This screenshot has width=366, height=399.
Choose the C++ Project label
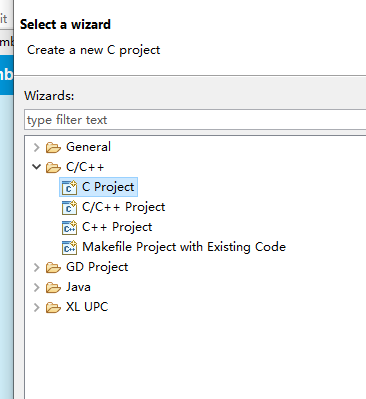pos(117,227)
